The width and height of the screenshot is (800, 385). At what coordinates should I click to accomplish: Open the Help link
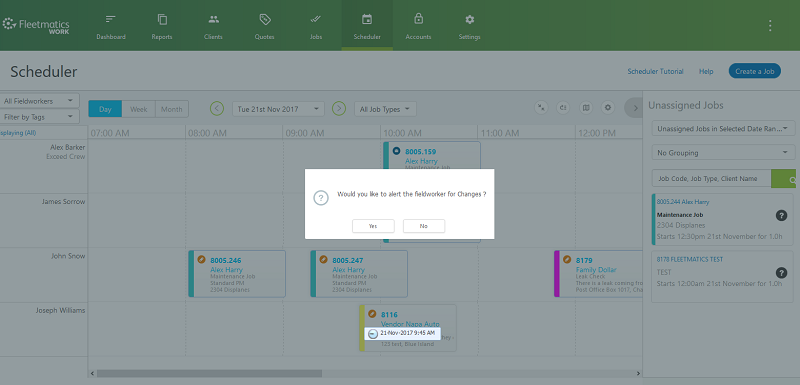pos(706,71)
